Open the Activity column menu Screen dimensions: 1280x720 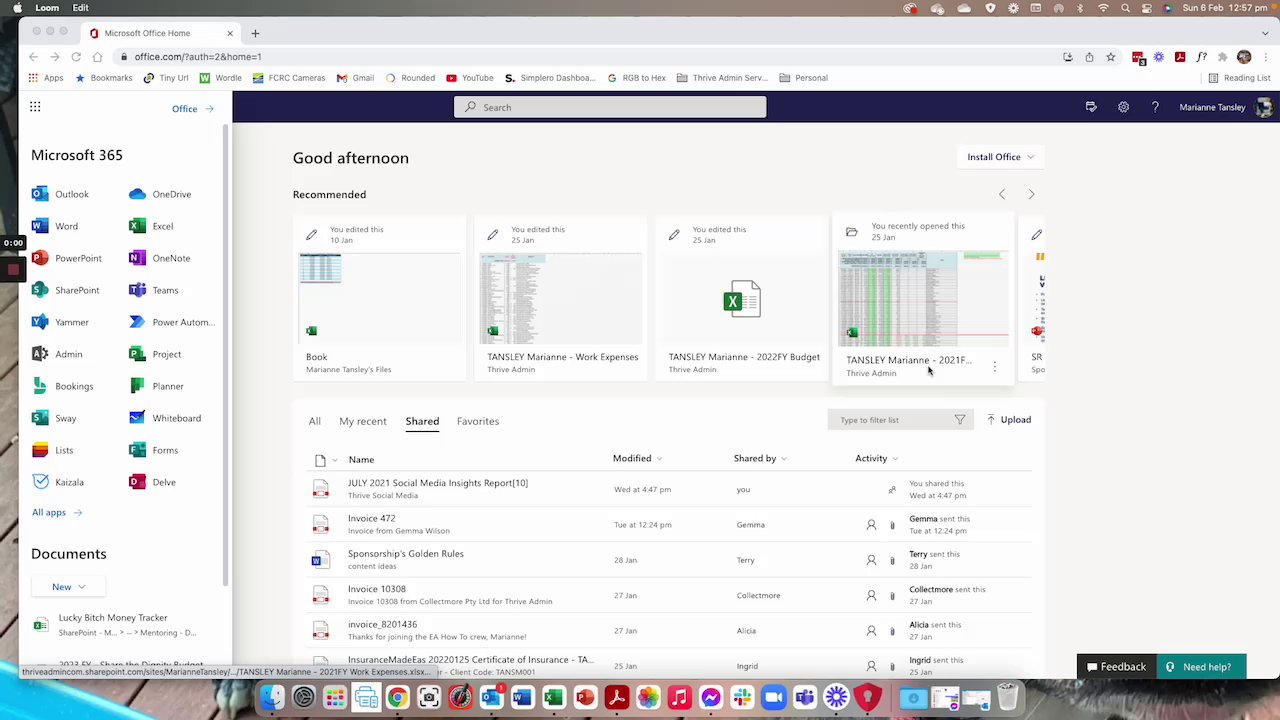pyautogui.click(x=876, y=458)
